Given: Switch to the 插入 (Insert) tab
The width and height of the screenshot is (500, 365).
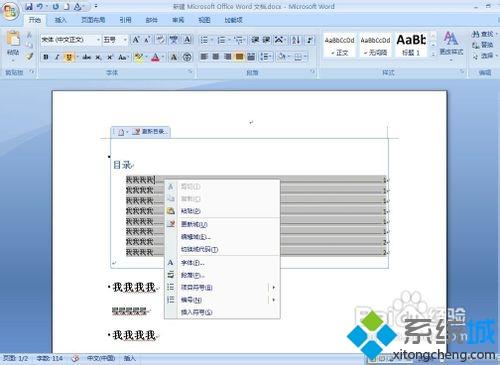Looking at the screenshot, I should [x=60, y=20].
